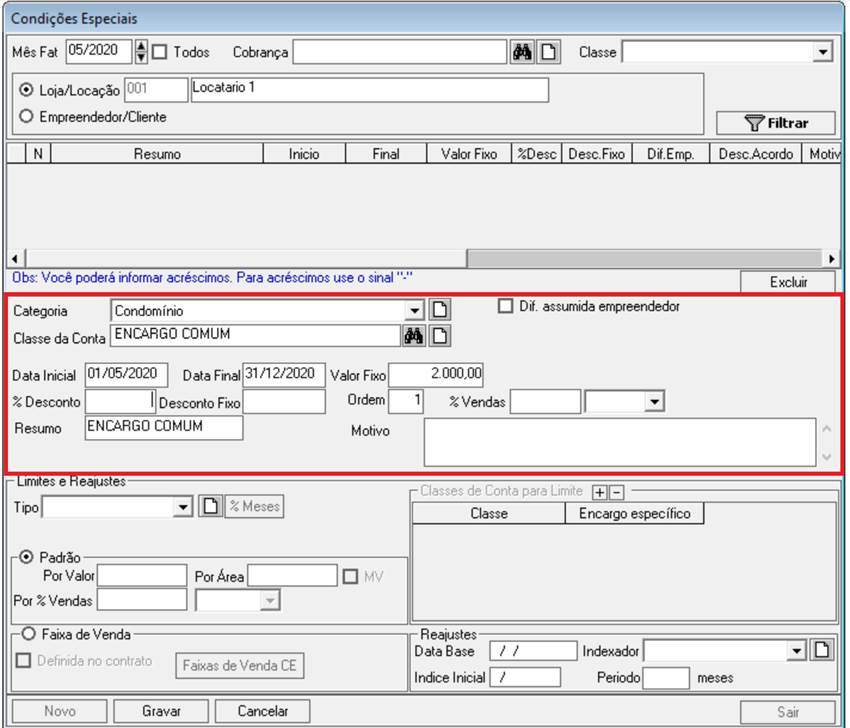Expand the Indexador dropdown
The height and width of the screenshot is (728, 850).
click(796, 650)
